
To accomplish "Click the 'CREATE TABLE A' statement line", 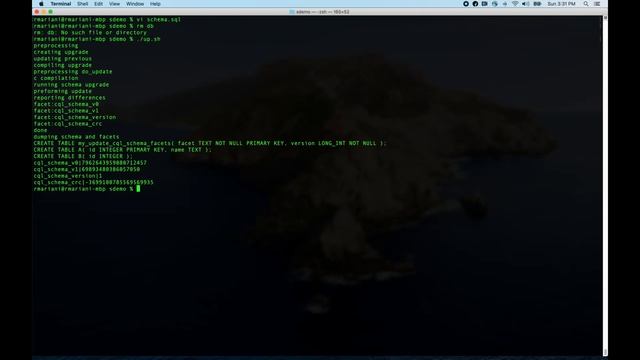I will [x=122, y=150].
